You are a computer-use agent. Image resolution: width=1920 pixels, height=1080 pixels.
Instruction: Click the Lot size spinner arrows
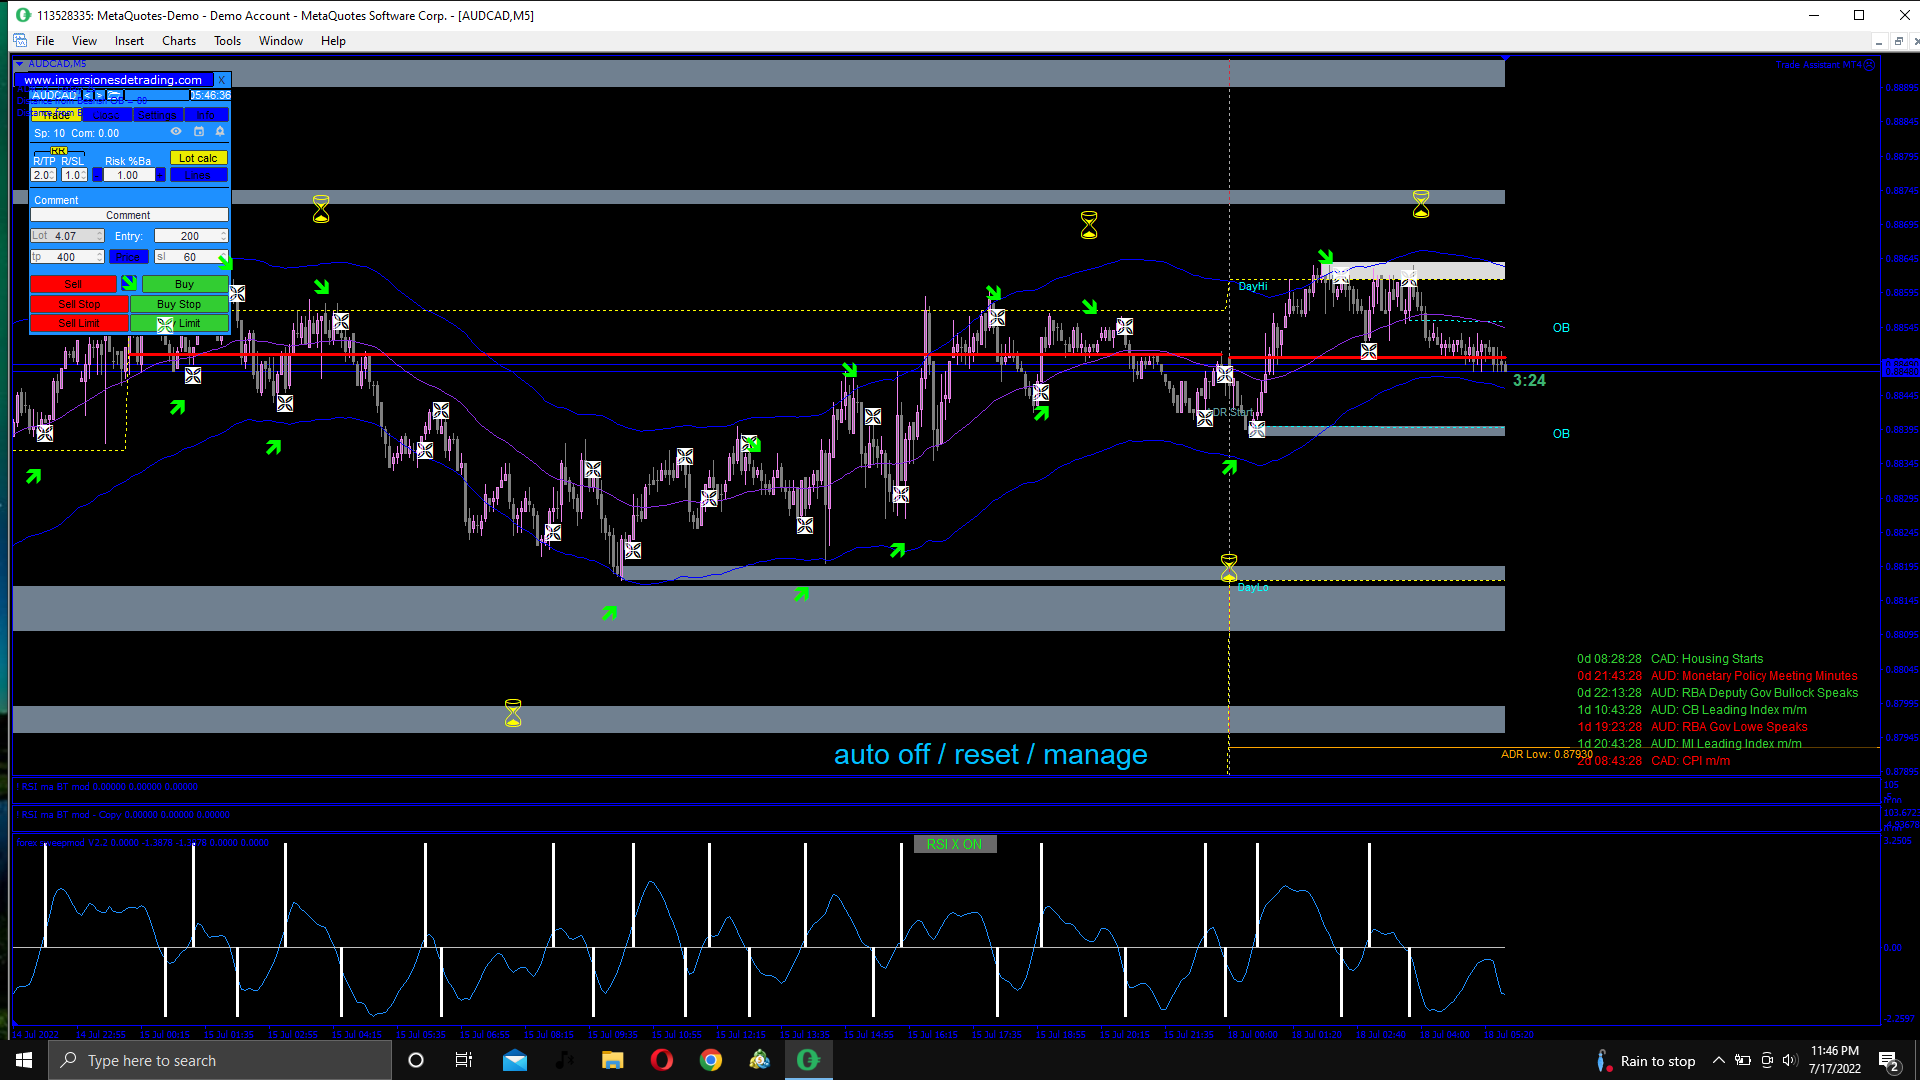click(100, 236)
